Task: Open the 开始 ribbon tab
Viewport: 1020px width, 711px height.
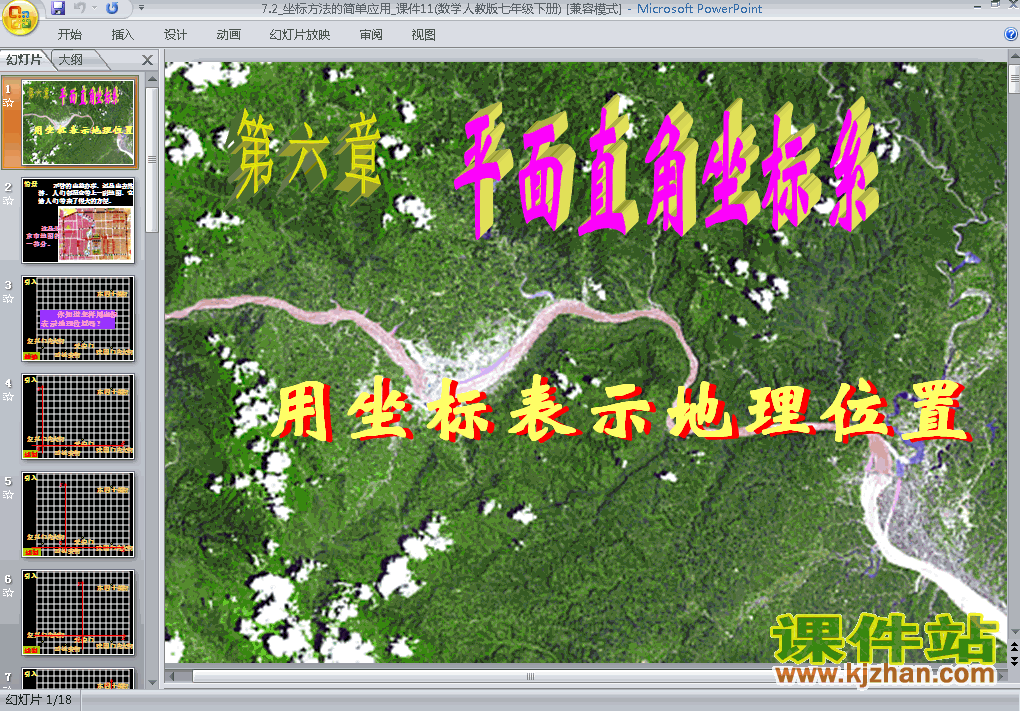Action: [70, 34]
